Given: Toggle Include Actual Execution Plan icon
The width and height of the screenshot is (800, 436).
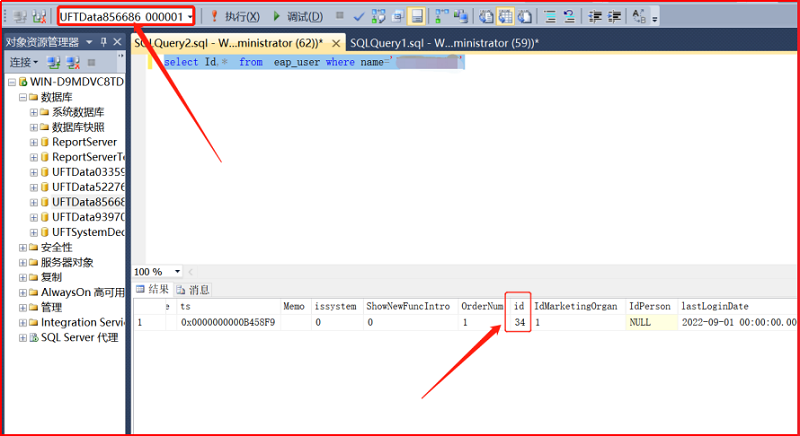Looking at the screenshot, I should (x=442, y=17).
